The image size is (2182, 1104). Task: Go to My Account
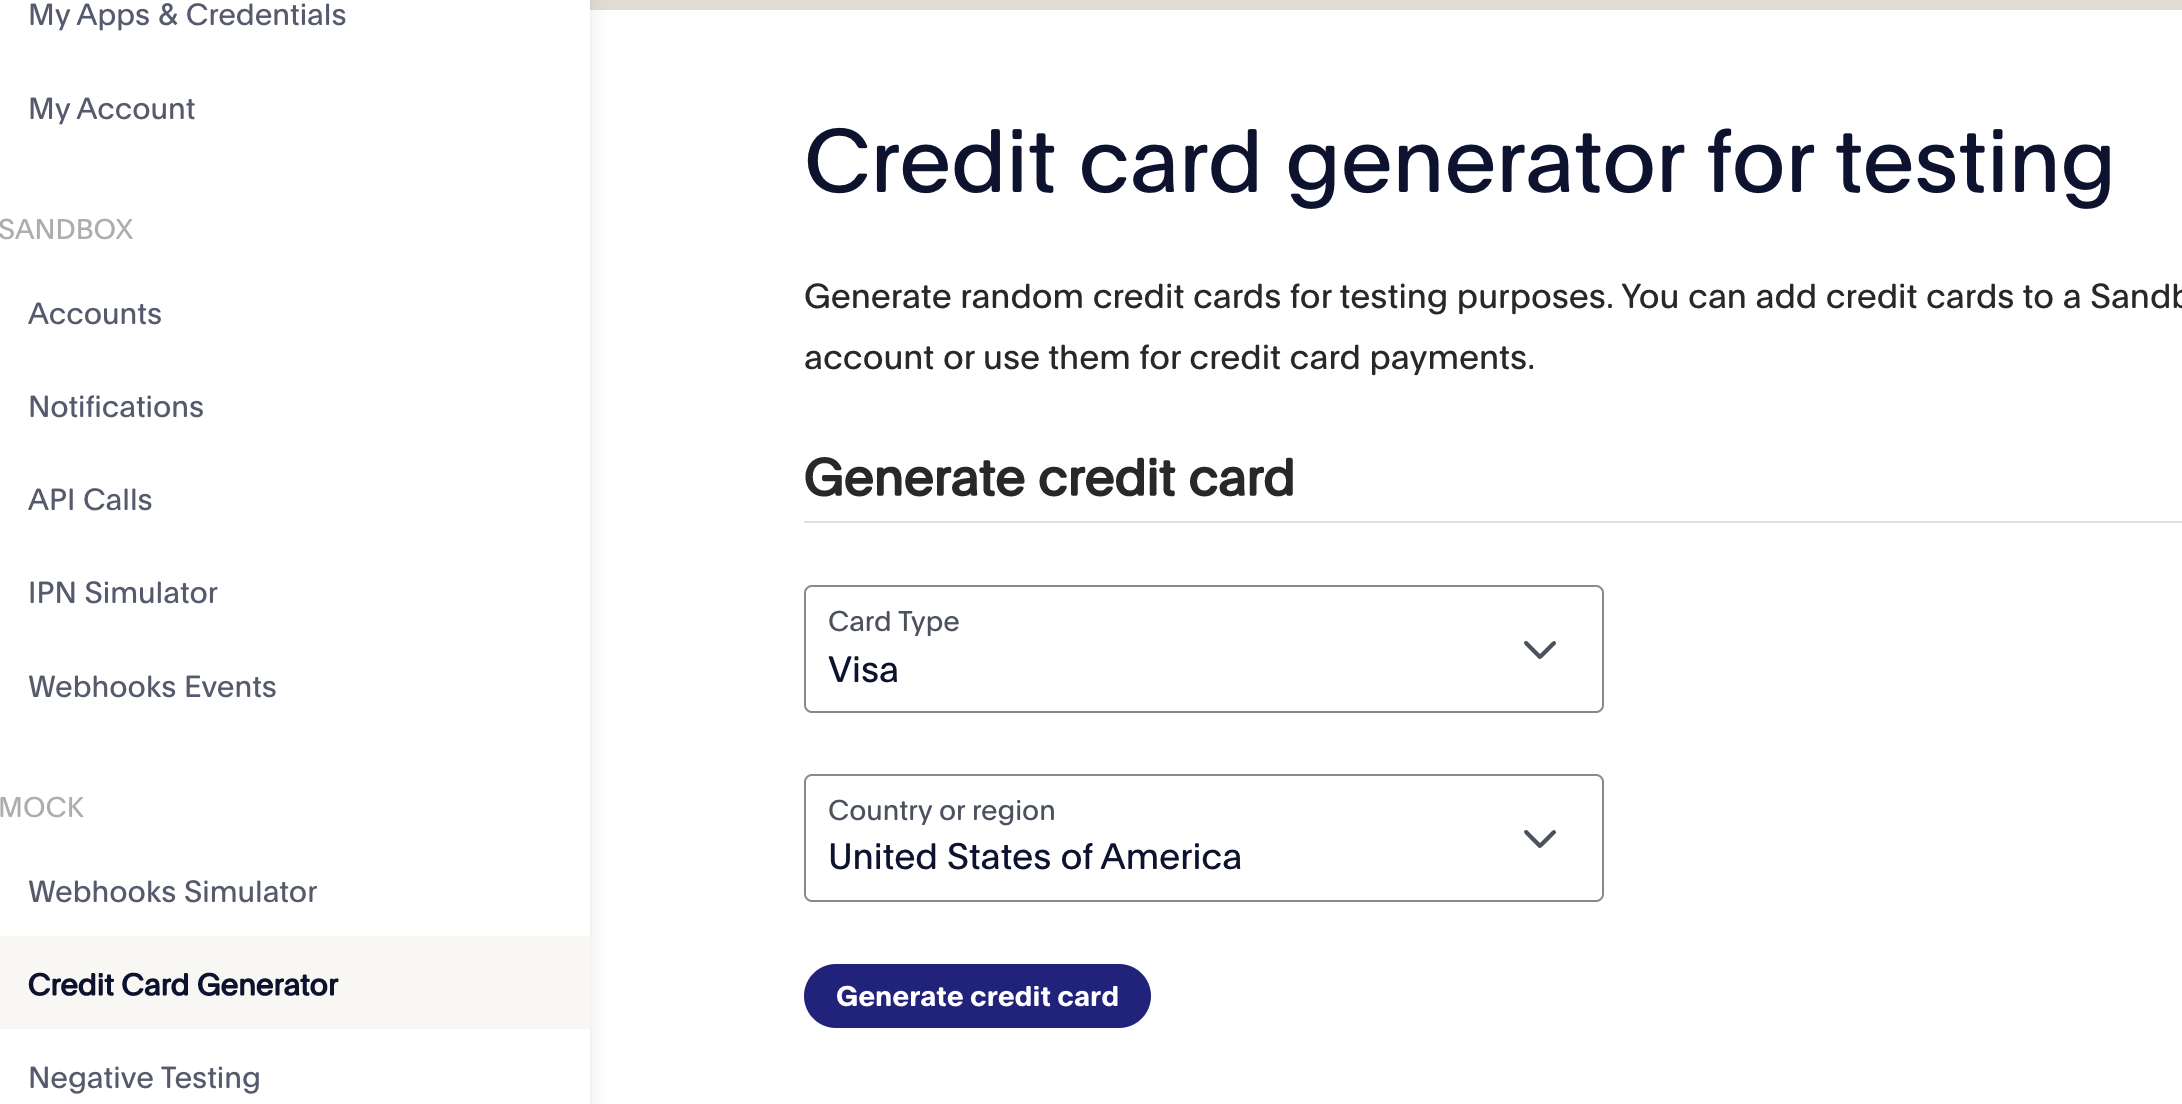tap(112, 108)
